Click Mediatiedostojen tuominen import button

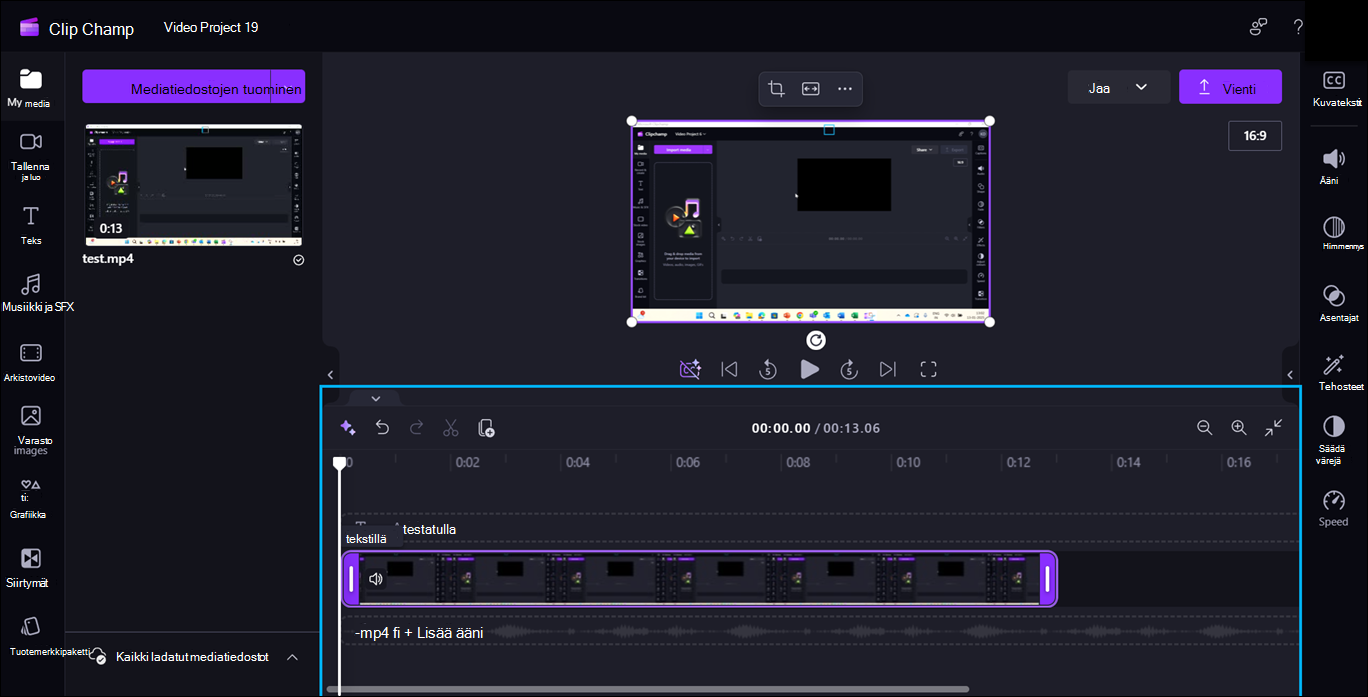click(x=194, y=89)
